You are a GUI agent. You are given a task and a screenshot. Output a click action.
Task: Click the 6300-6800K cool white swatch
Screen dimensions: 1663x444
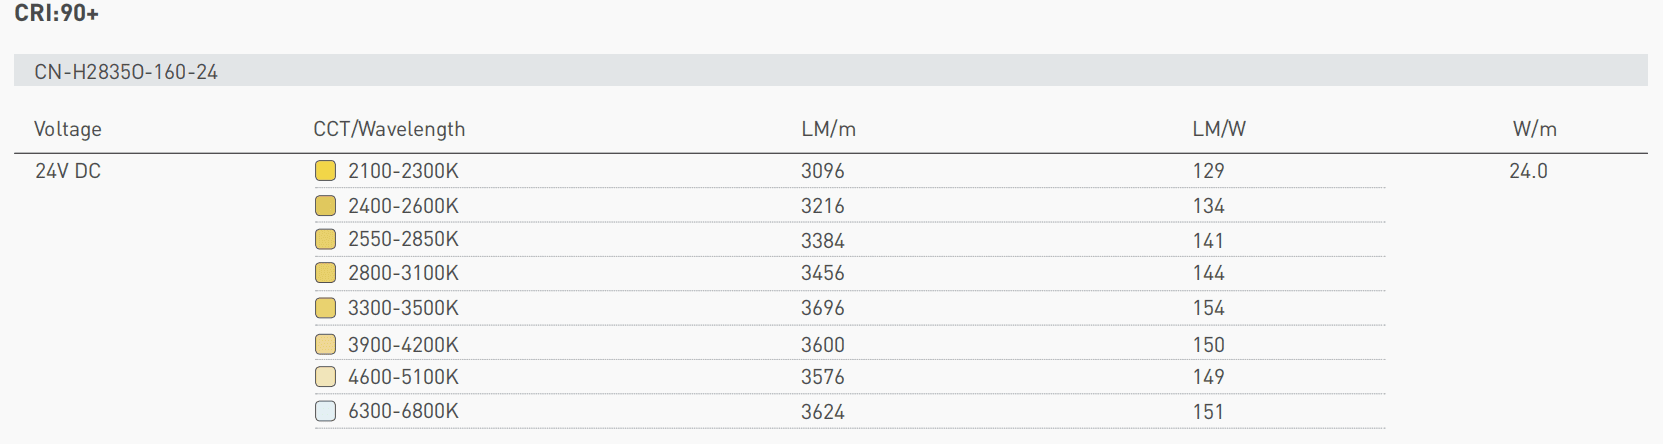point(325,411)
